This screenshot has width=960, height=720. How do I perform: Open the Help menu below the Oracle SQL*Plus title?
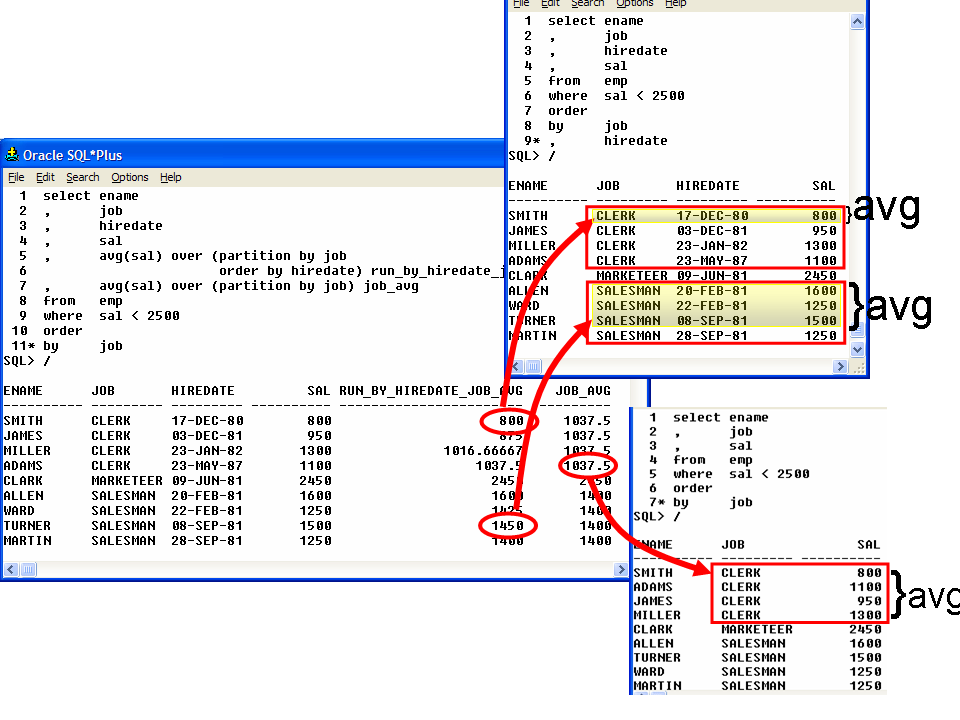171,177
